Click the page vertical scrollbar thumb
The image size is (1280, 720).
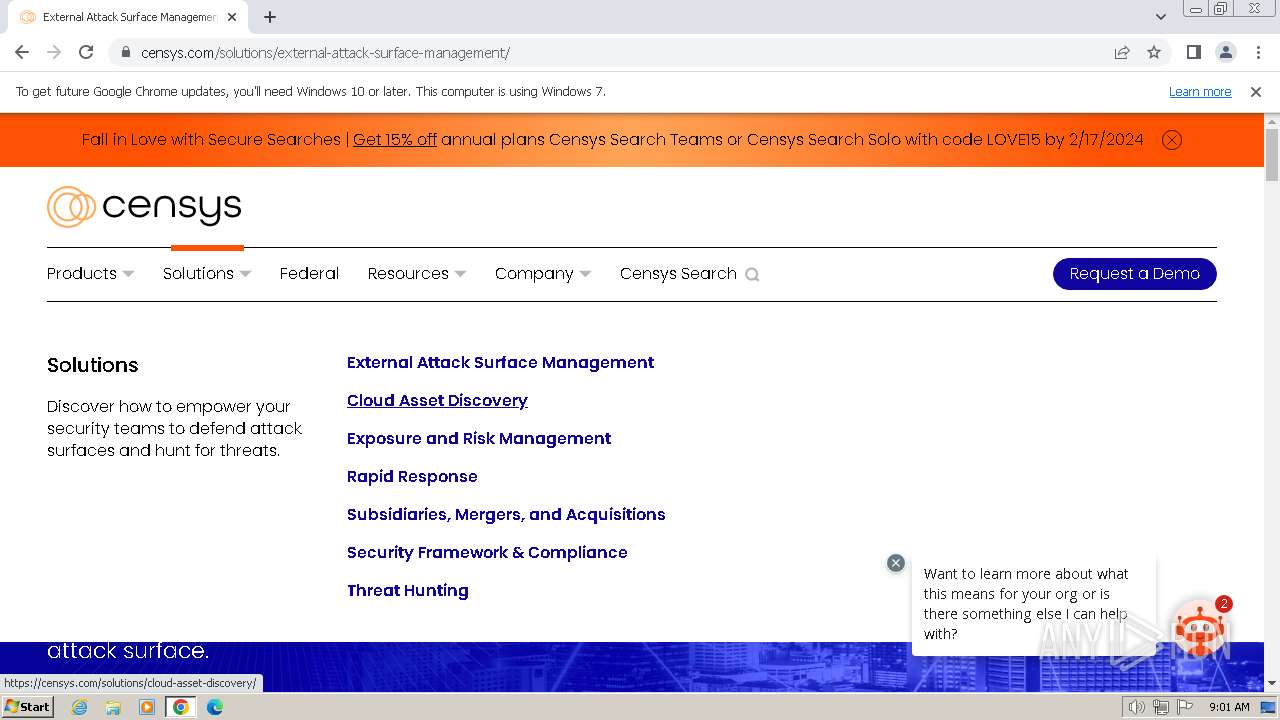click(1272, 155)
